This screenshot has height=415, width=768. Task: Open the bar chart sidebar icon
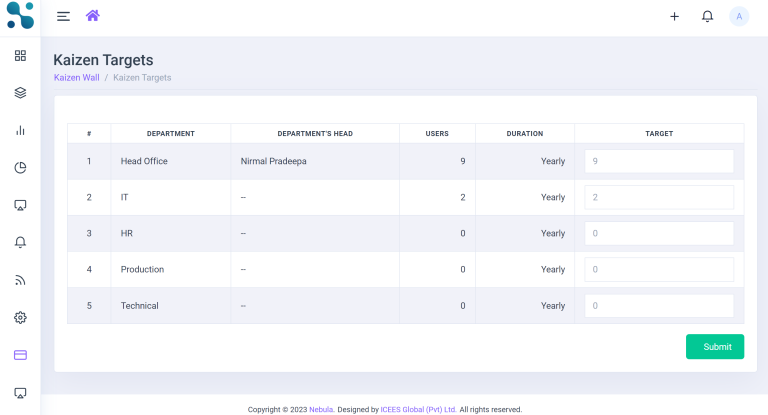[20, 130]
